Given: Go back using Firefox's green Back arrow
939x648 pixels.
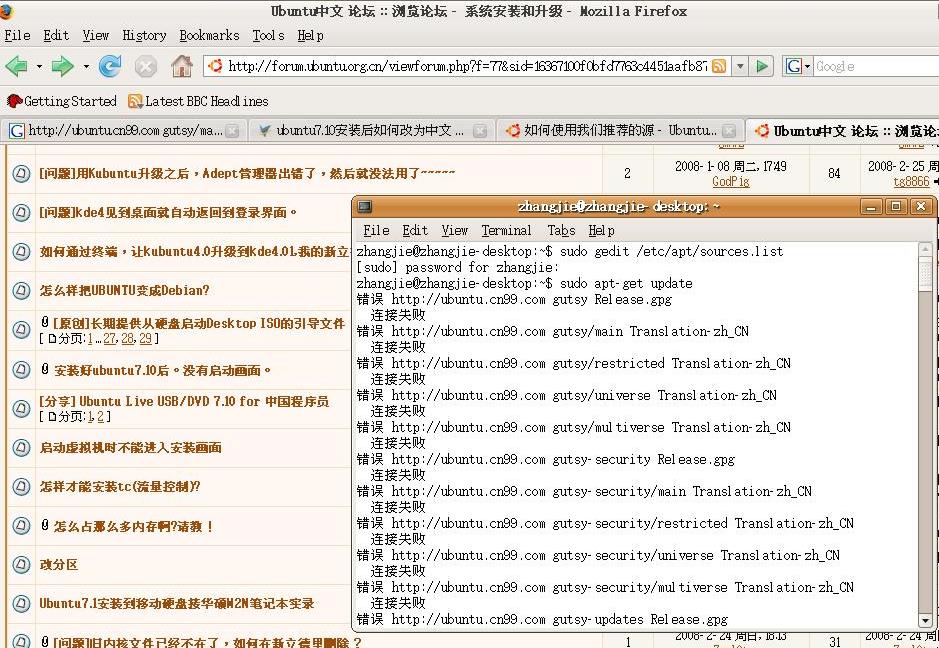Looking at the screenshot, I should (17, 66).
